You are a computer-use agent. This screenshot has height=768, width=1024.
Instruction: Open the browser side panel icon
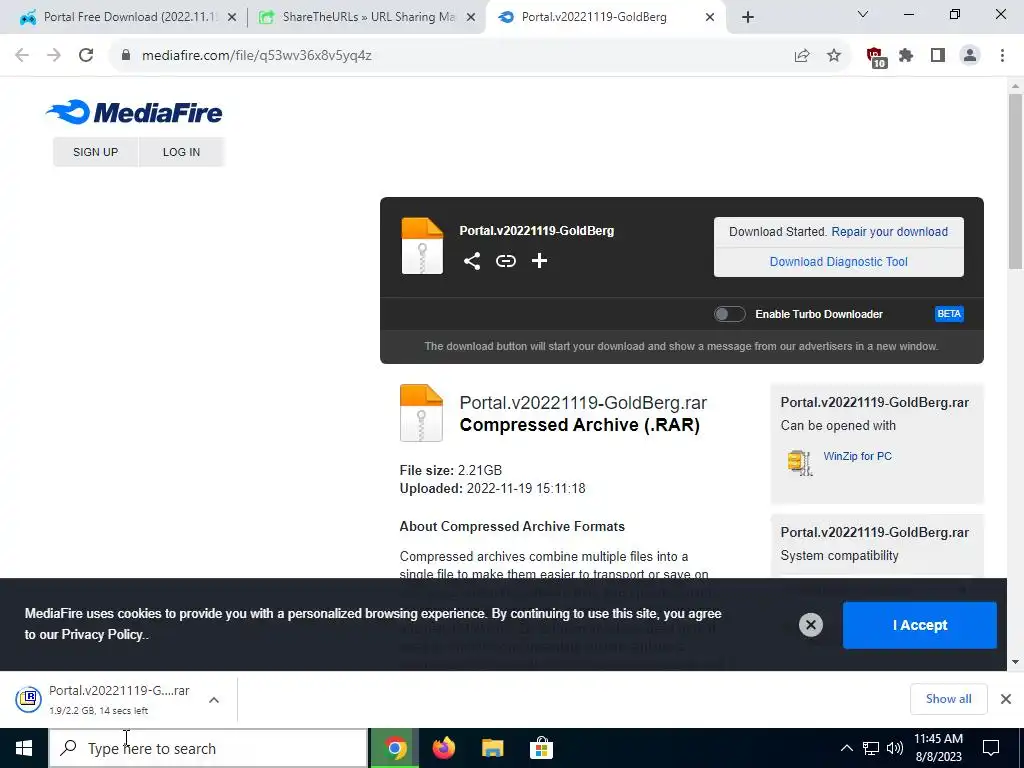coord(938,56)
